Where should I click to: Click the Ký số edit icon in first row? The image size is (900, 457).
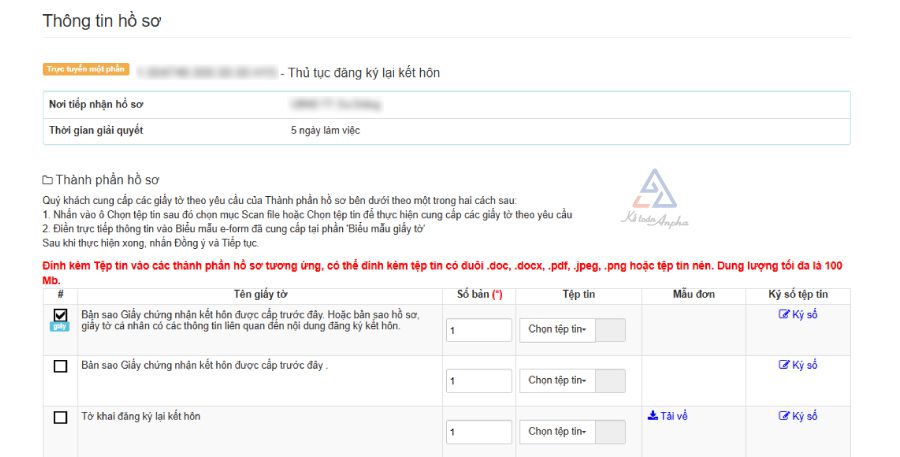pyautogui.click(x=784, y=314)
